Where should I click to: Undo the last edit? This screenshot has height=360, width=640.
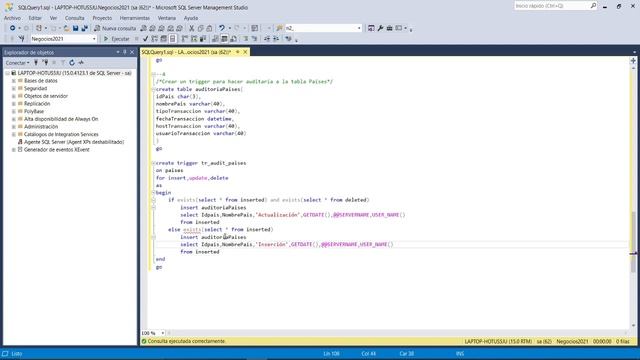click(x=222, y=28)
